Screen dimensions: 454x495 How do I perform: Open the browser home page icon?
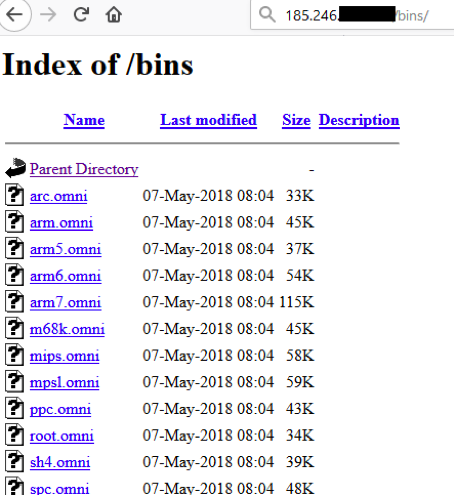tap(114, 15)
